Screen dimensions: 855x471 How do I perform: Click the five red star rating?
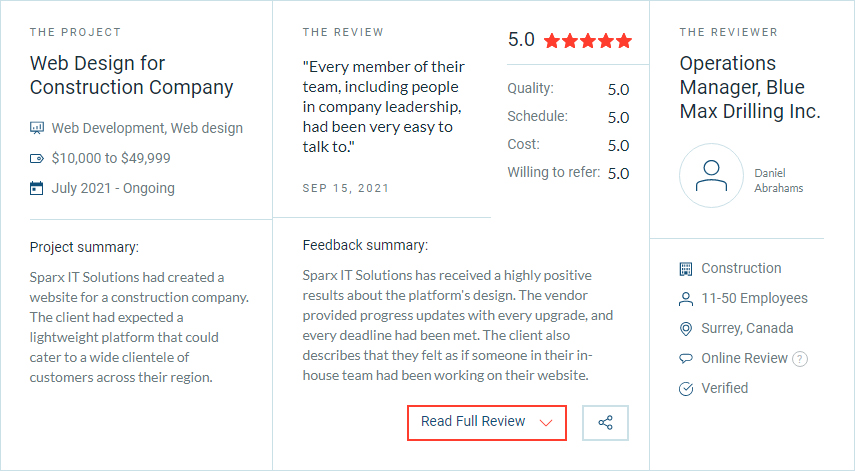tap(588, 41)
